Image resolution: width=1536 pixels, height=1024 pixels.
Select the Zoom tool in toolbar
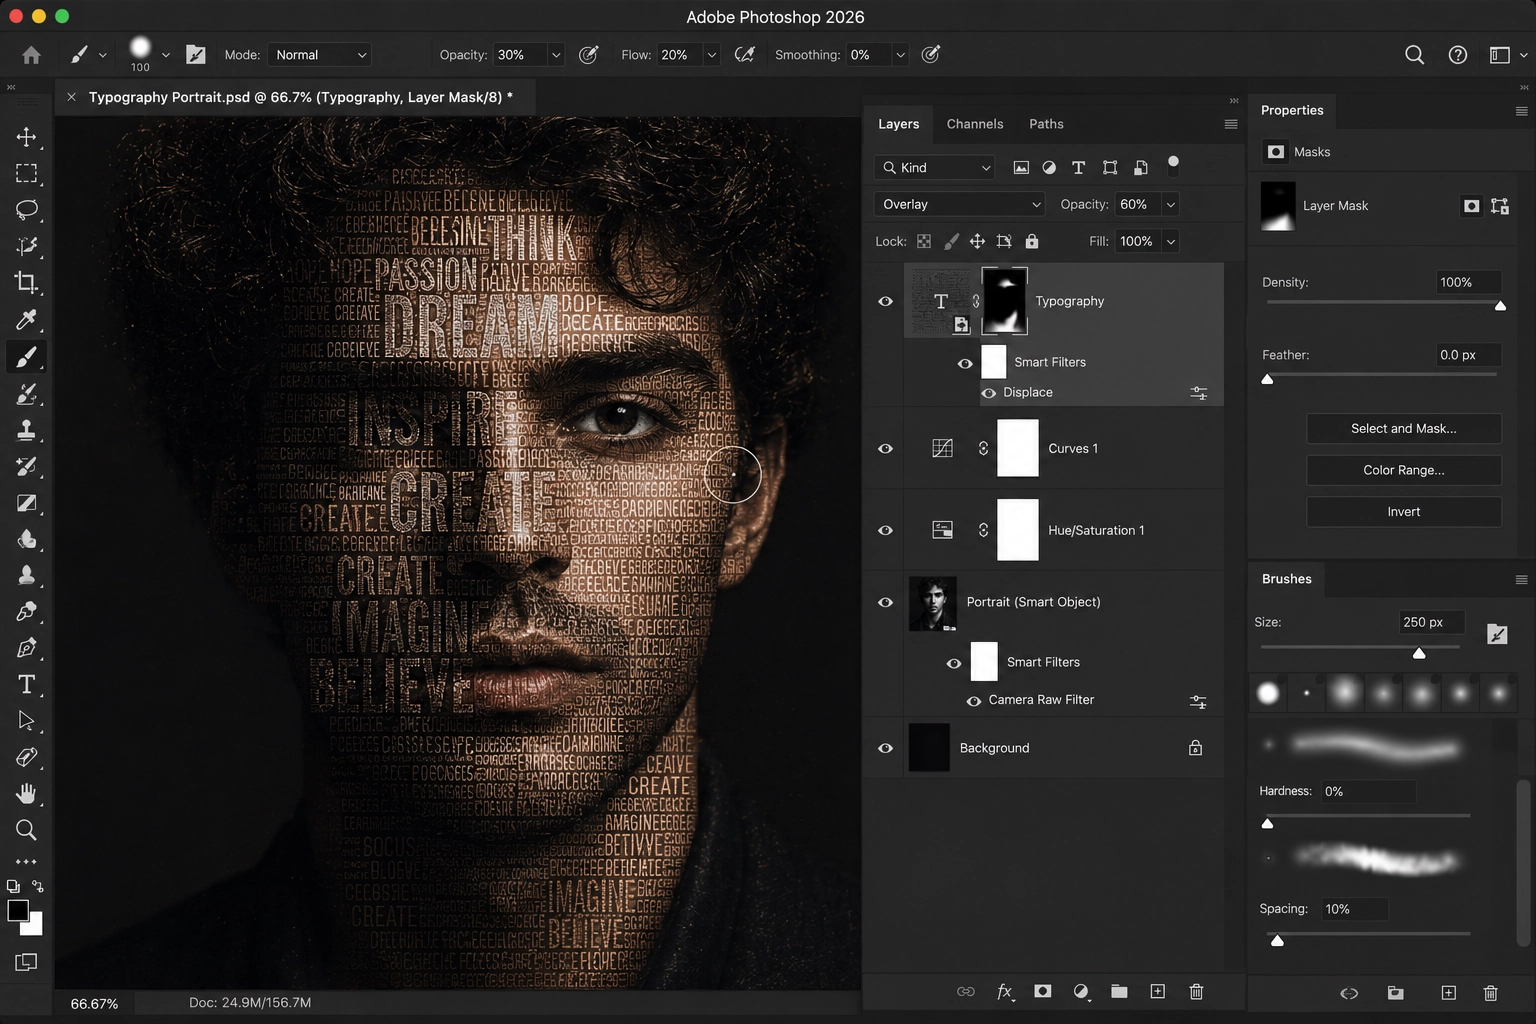click(x=27, y=830)
